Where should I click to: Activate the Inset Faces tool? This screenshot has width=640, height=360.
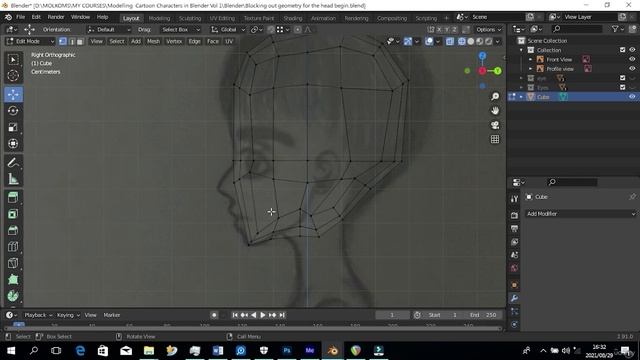coord(13,214)
